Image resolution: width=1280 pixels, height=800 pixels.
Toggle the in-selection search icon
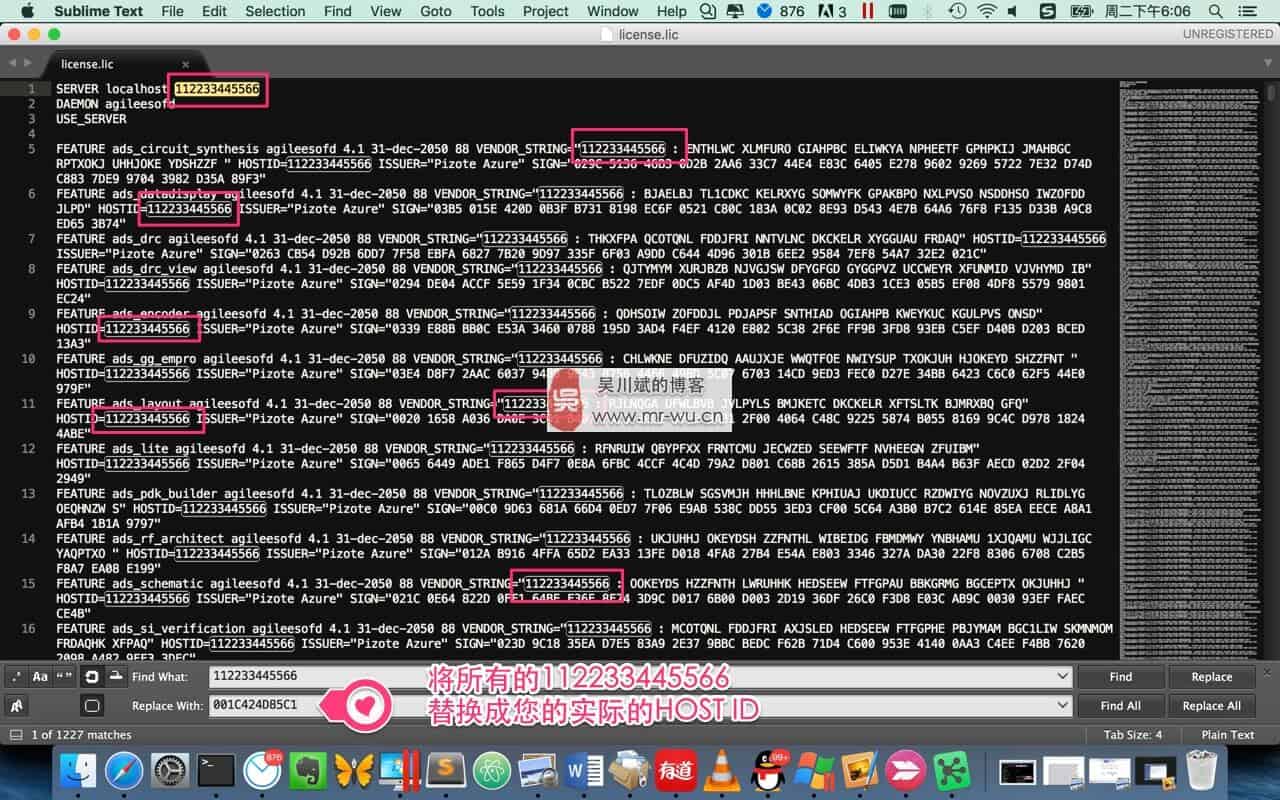tap(116, 677)
